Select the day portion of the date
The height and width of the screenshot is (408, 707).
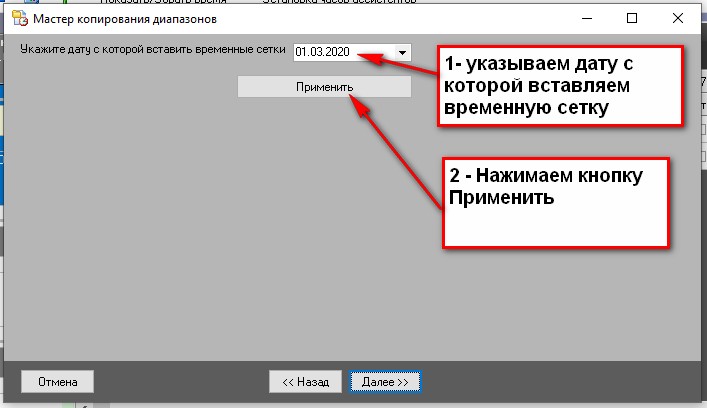tap(302, 53)
